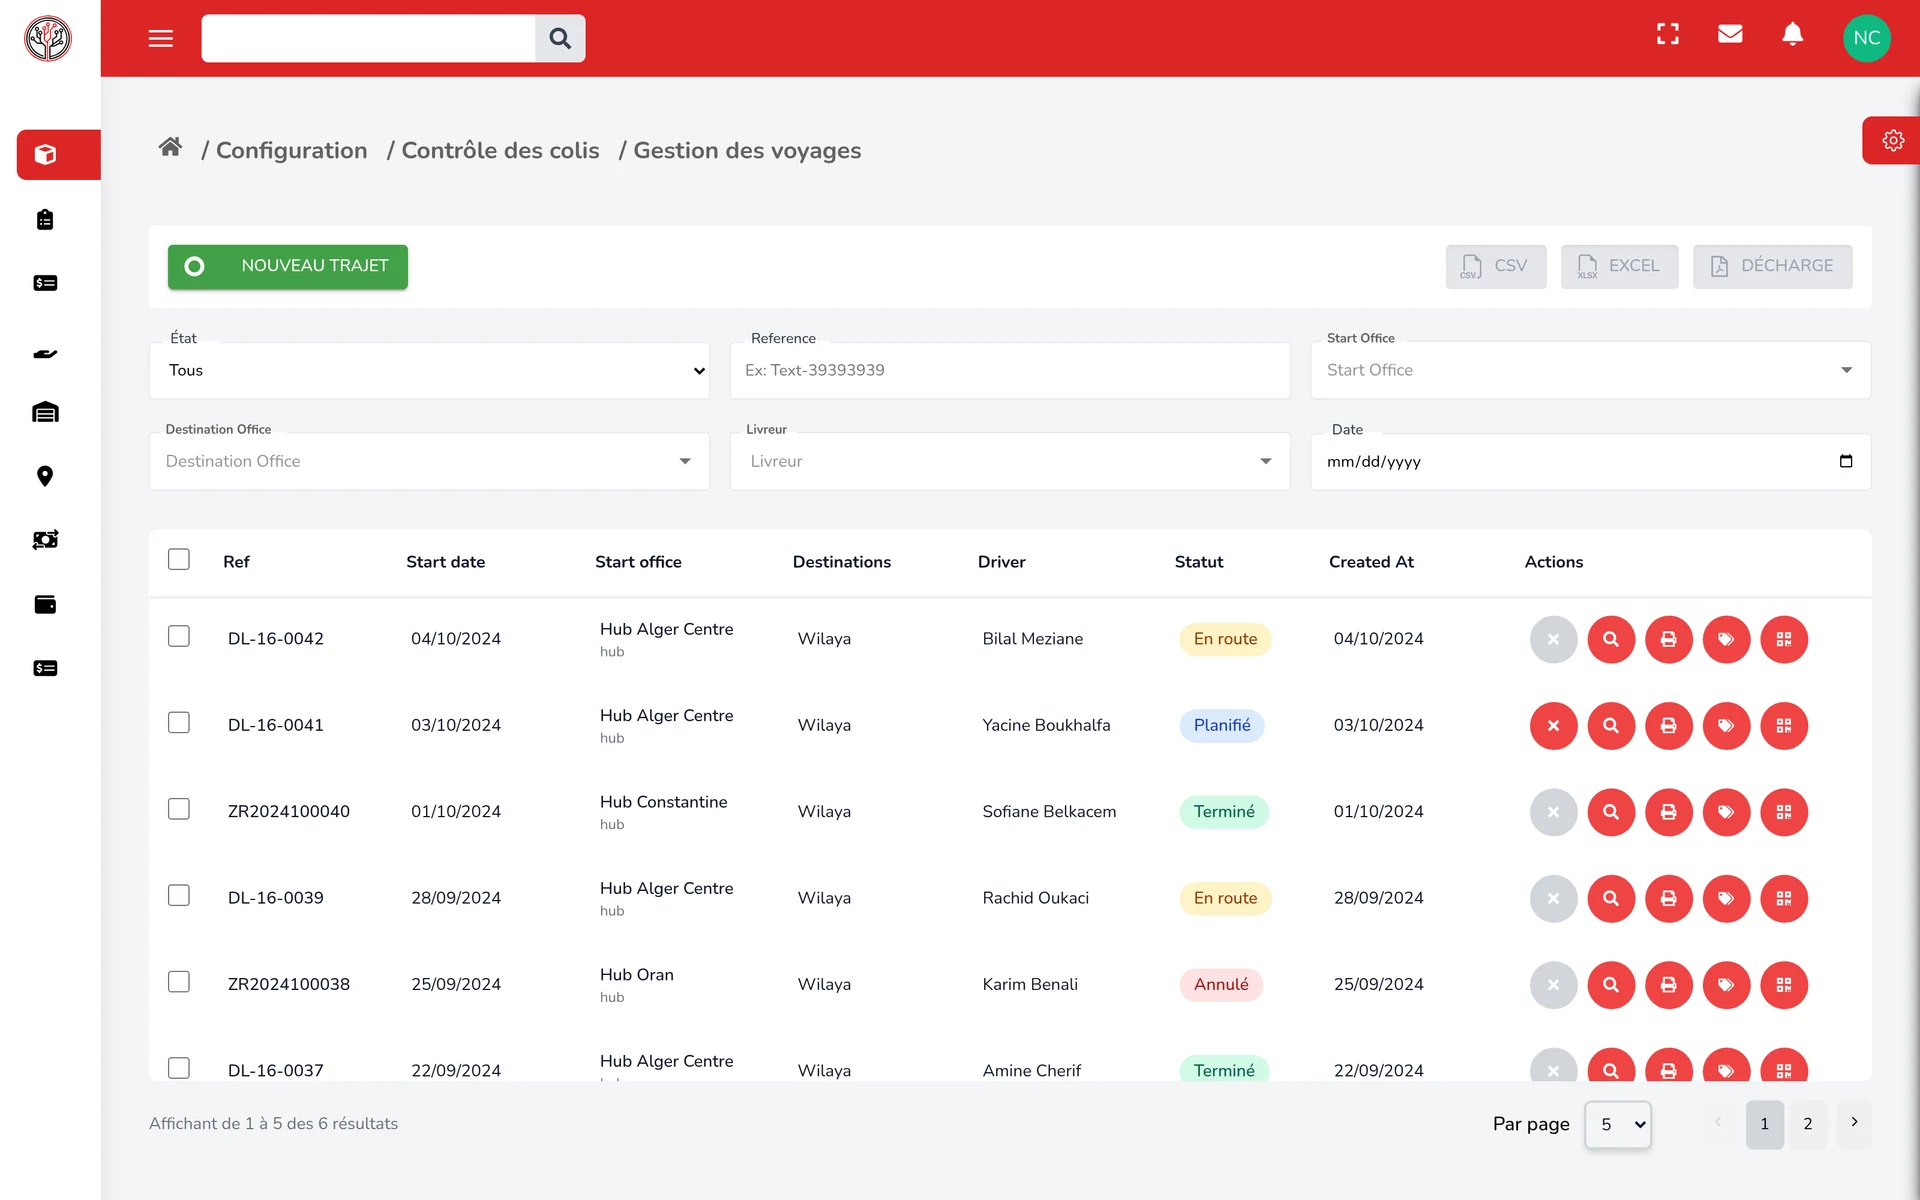The height and width of the screenshot is (1200, 1920).
Task: Open Gestion des voyages breadcrumb
Action: (747, 150)
